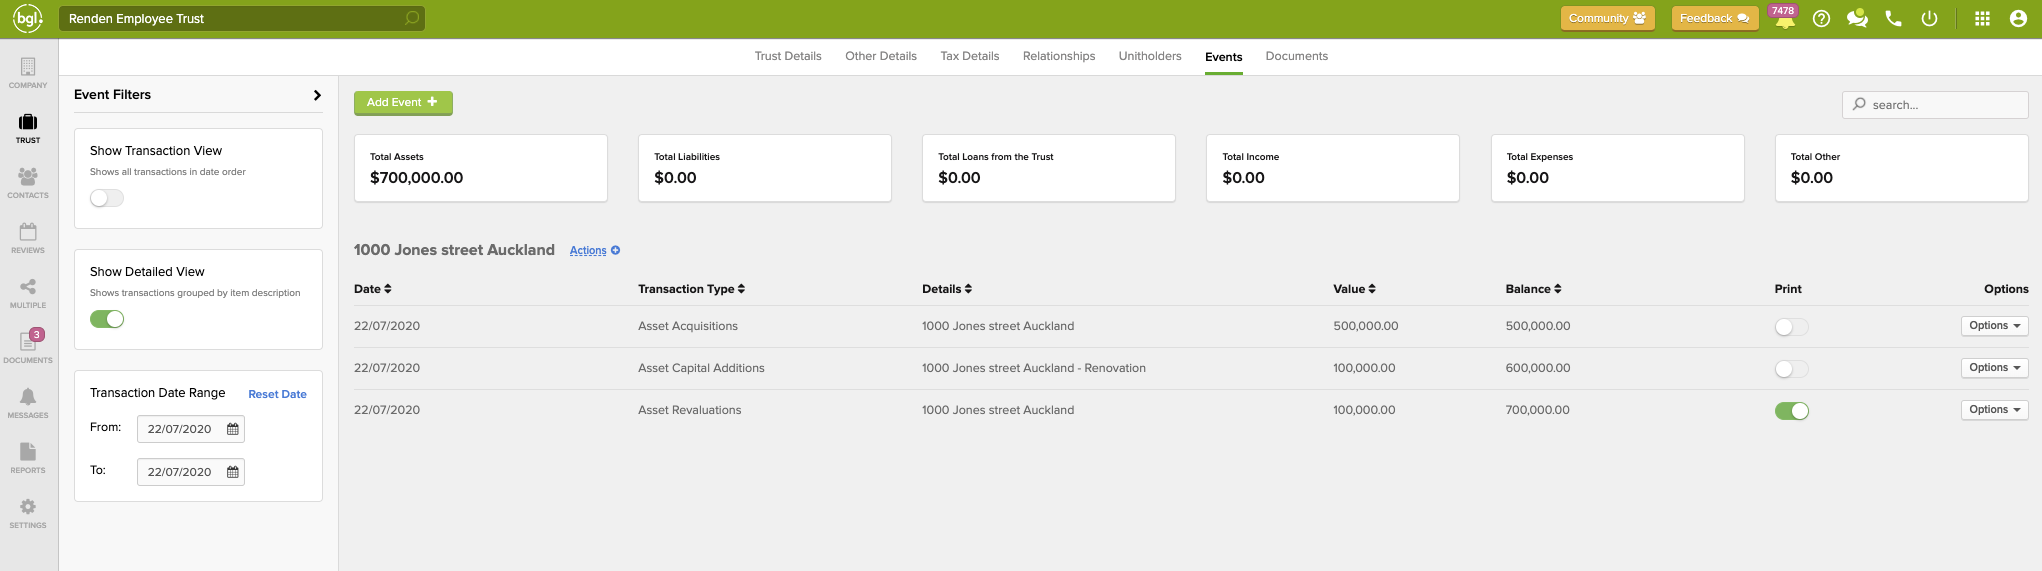Turn off Print for Asset Revaluations row
Screen dimensions: 2042x571
[x=1791, y=411]
